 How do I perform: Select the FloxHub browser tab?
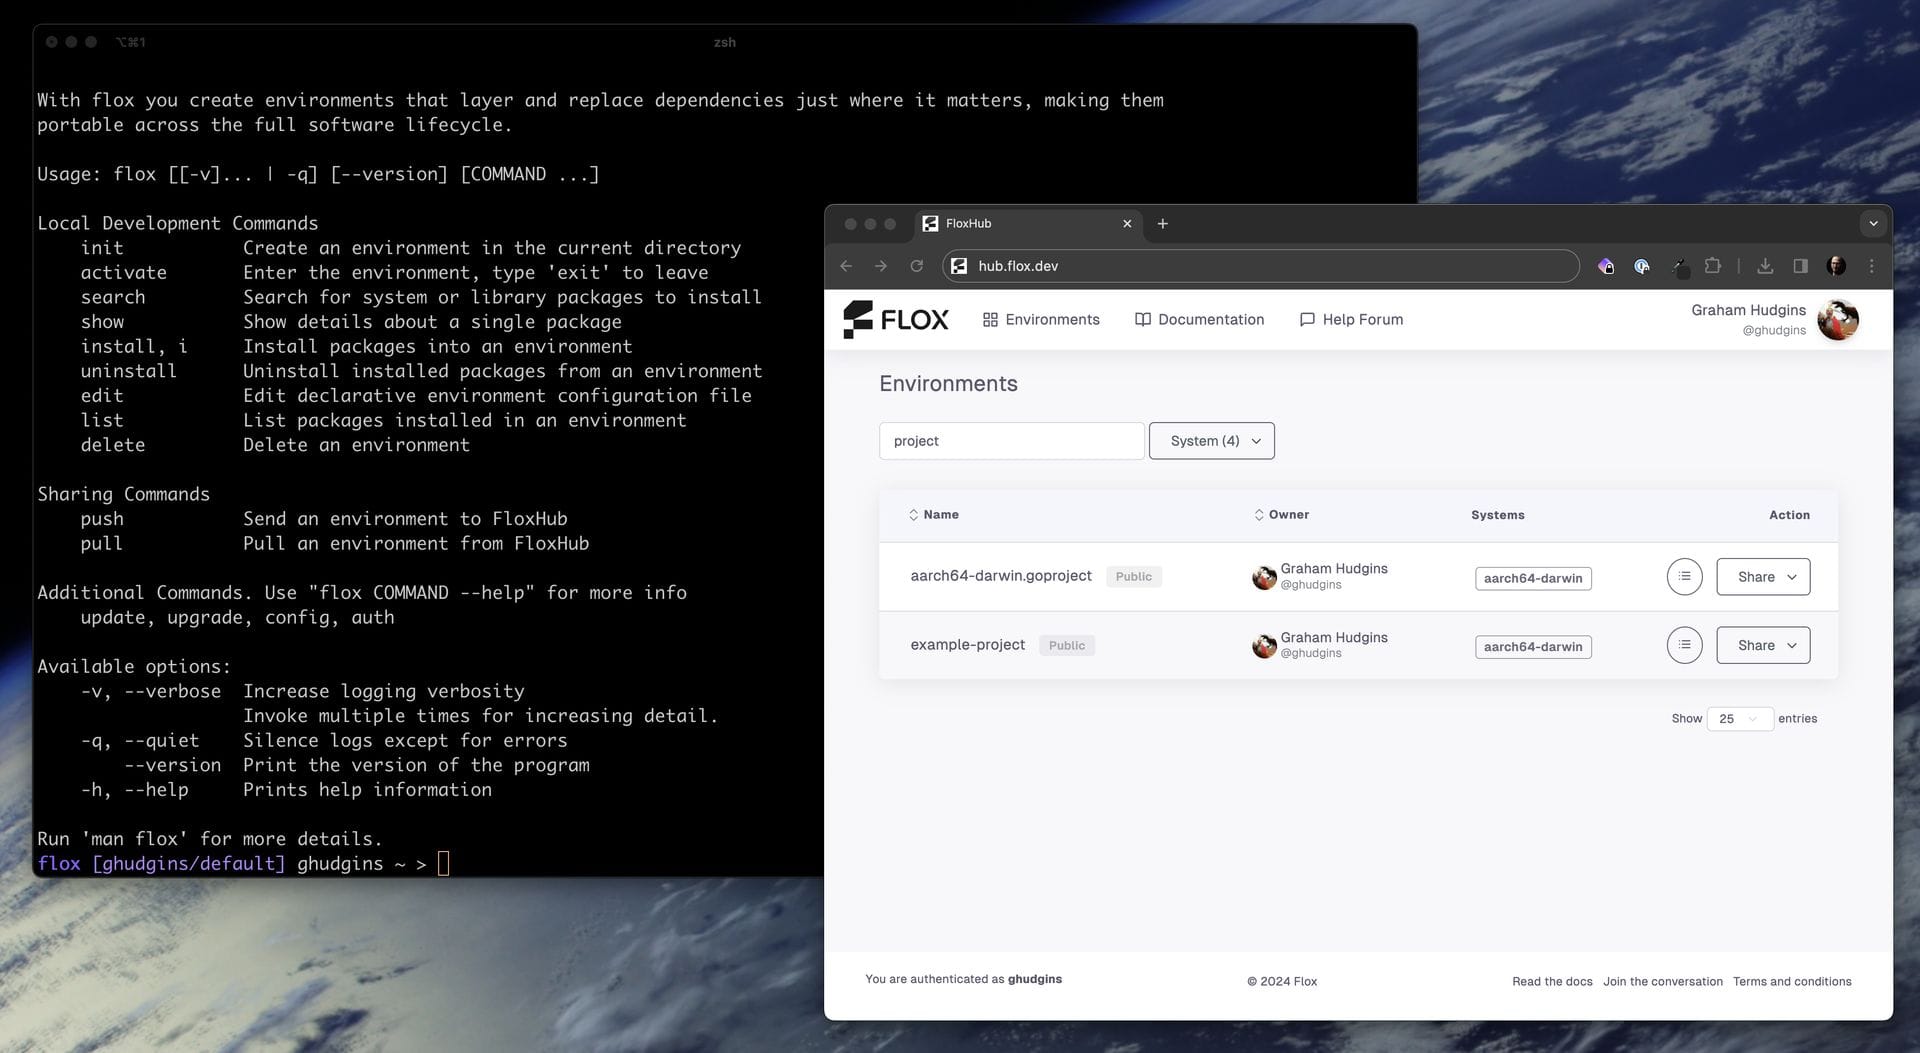[1010, 224]
